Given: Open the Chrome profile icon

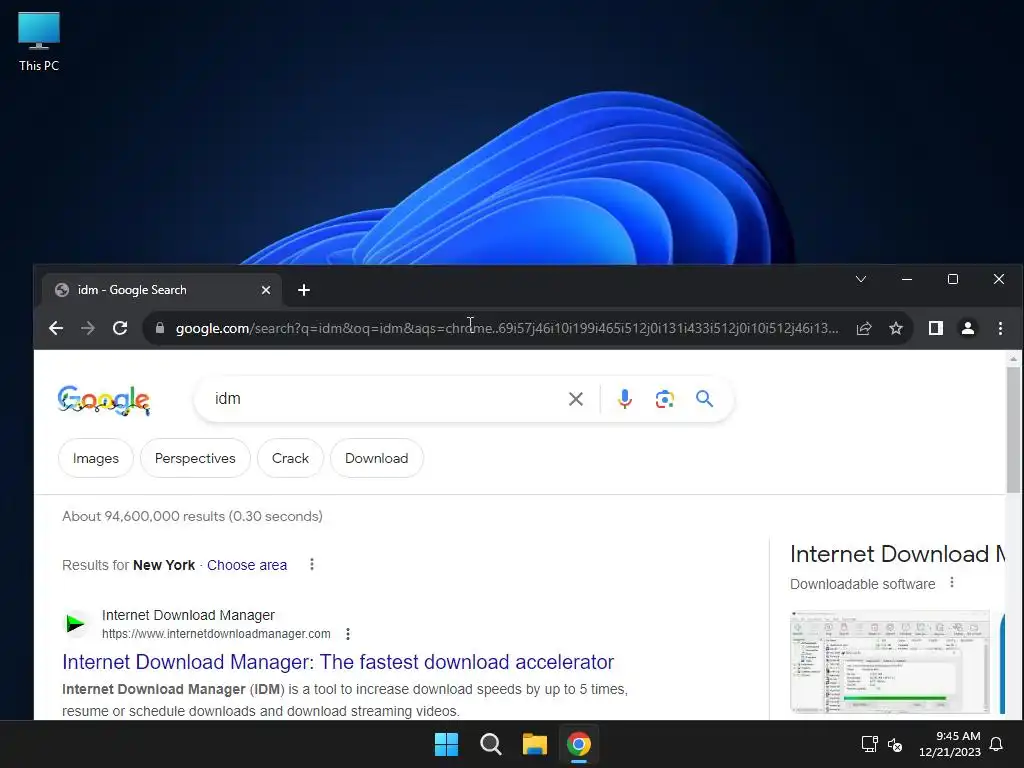Looking at the screenshot, I should tap(968, 328).
